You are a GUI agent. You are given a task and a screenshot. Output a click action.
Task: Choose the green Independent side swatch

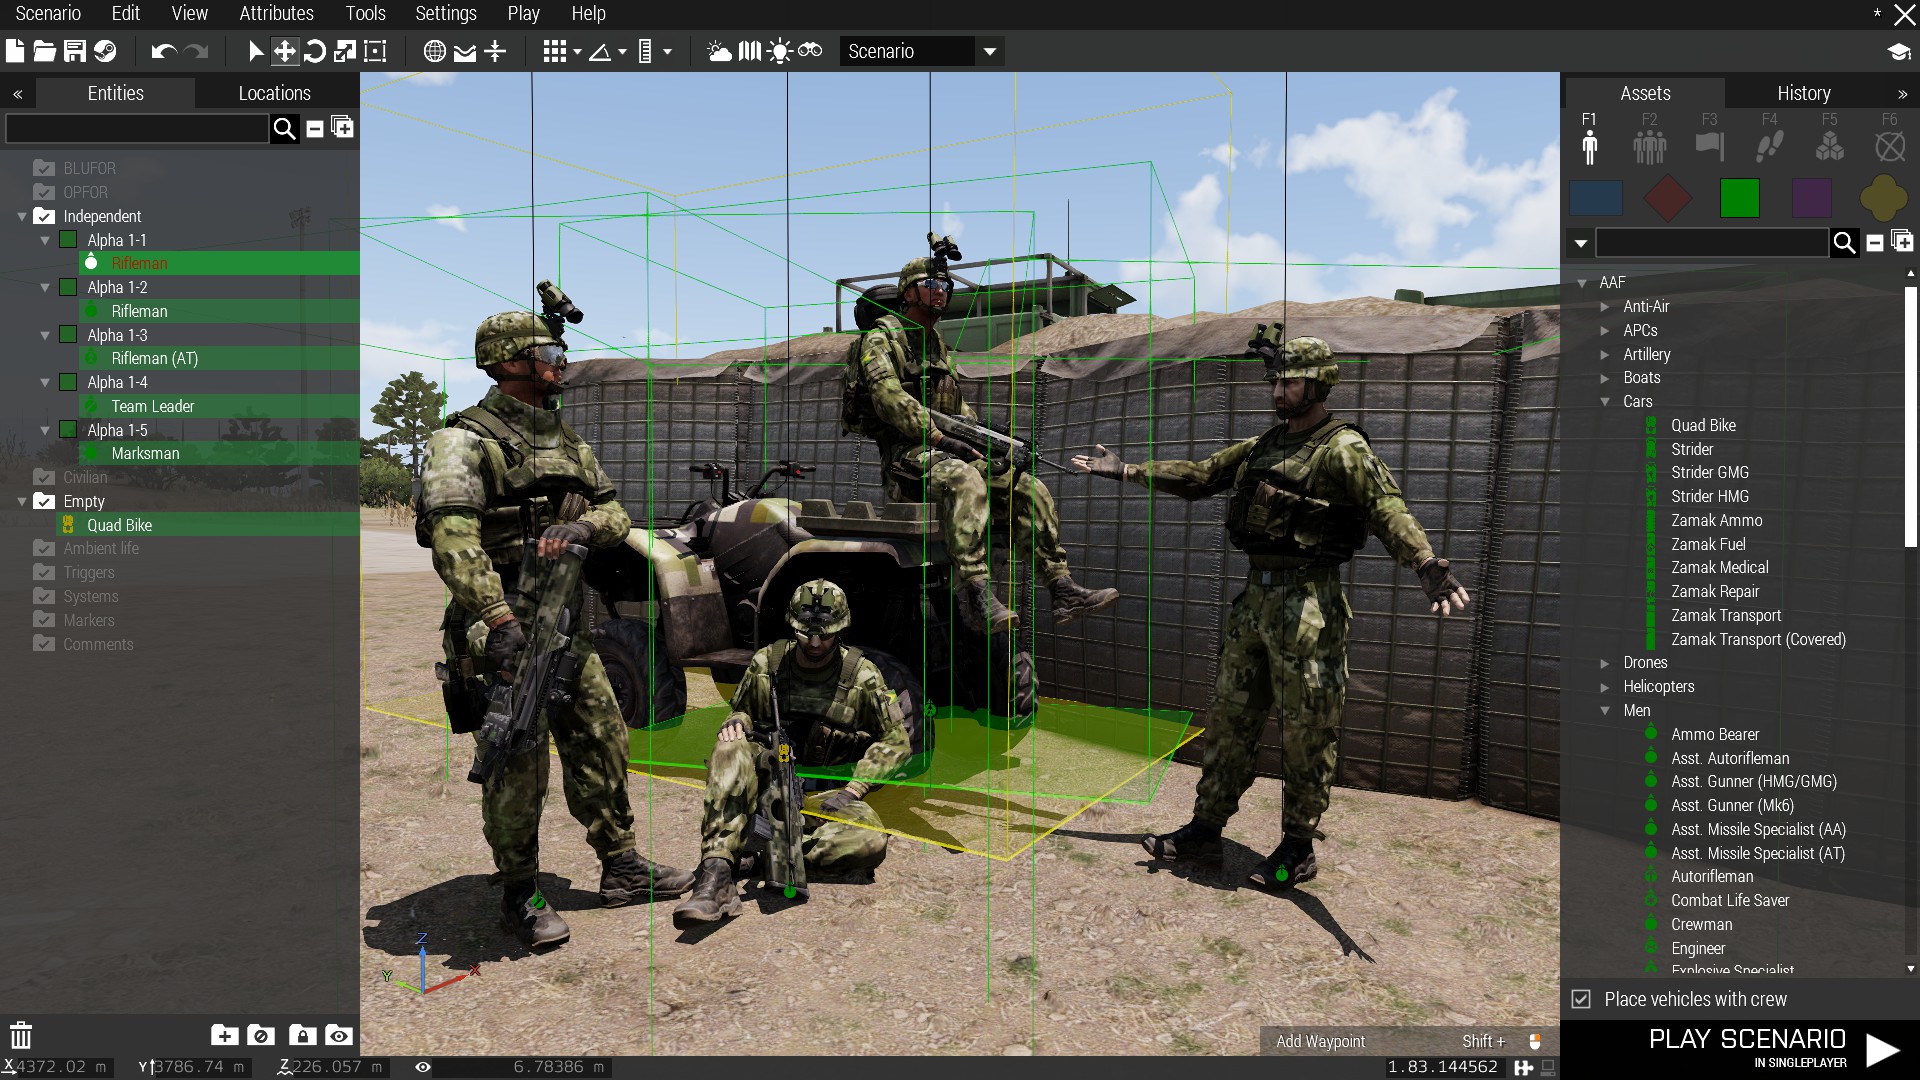click(x=1739, y=198)
